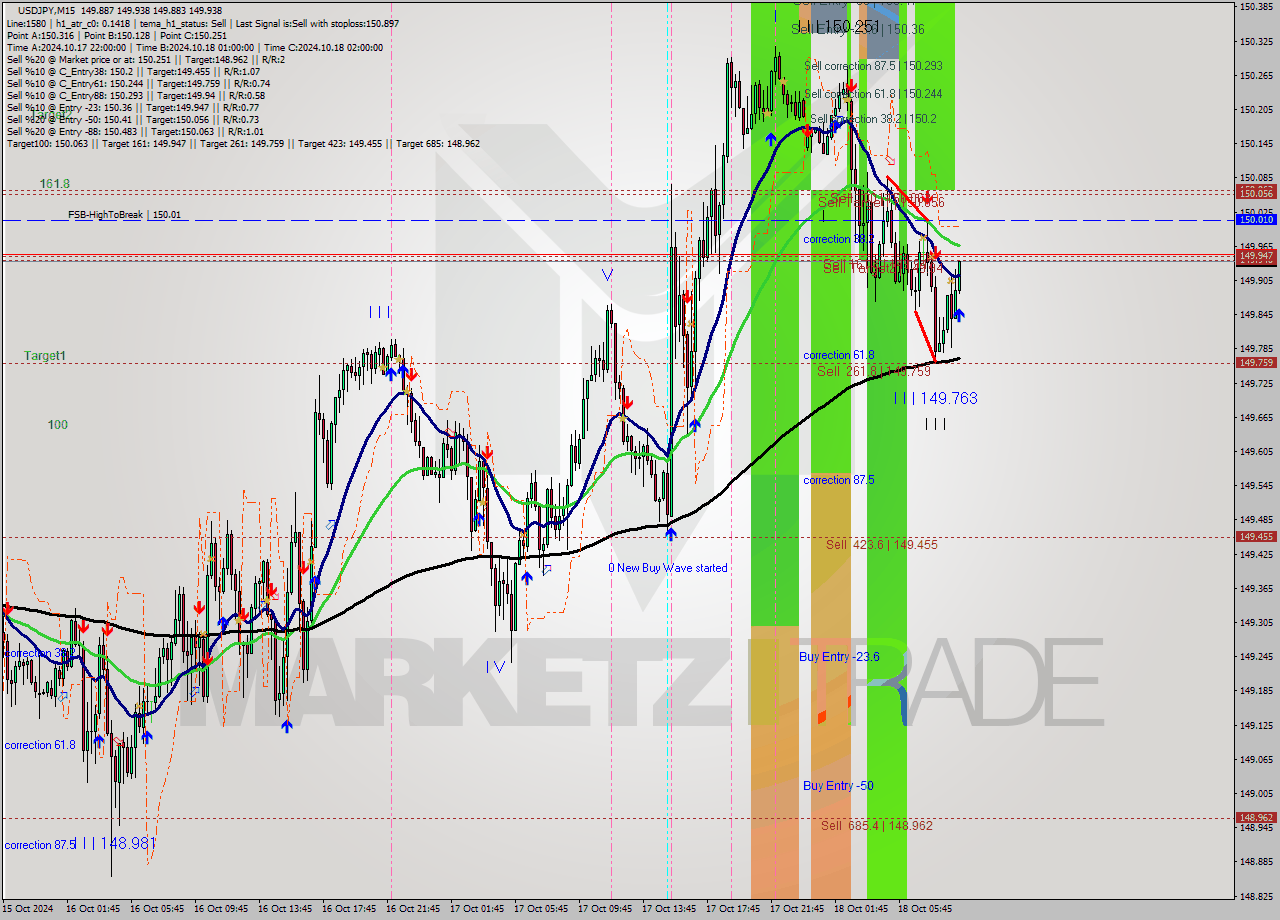Screen dimensions: 1280x920
Task: Click the 148.825 price scale value
Action: (1256, 897)
